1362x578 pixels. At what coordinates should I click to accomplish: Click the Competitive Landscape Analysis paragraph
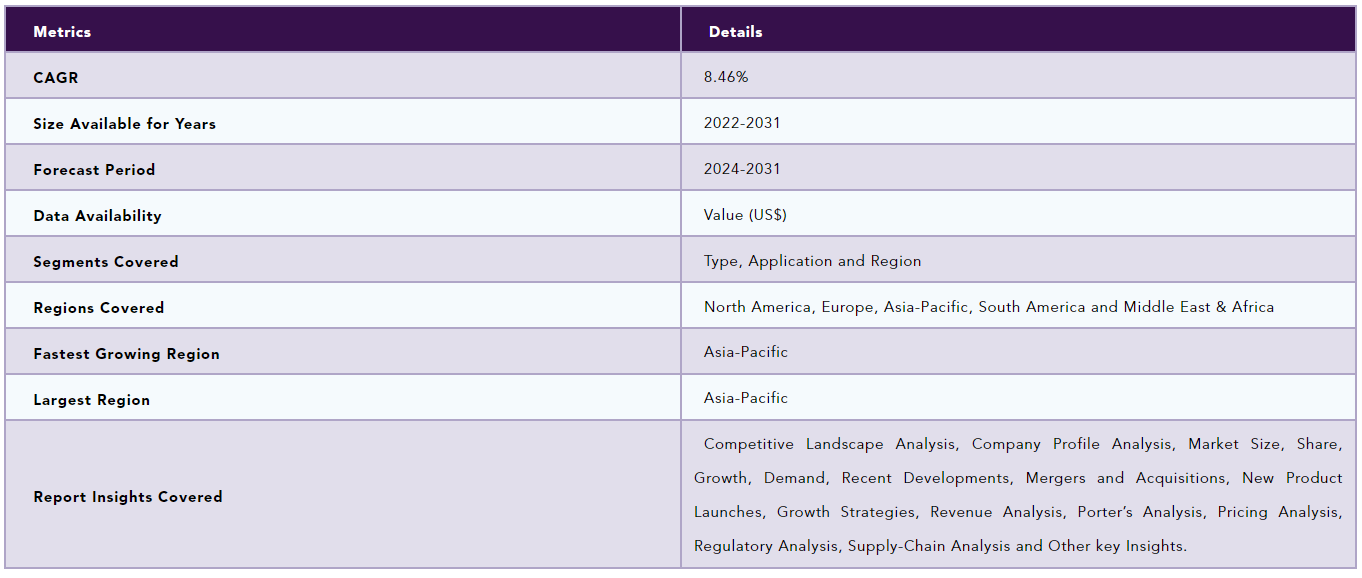(1018, 495)
